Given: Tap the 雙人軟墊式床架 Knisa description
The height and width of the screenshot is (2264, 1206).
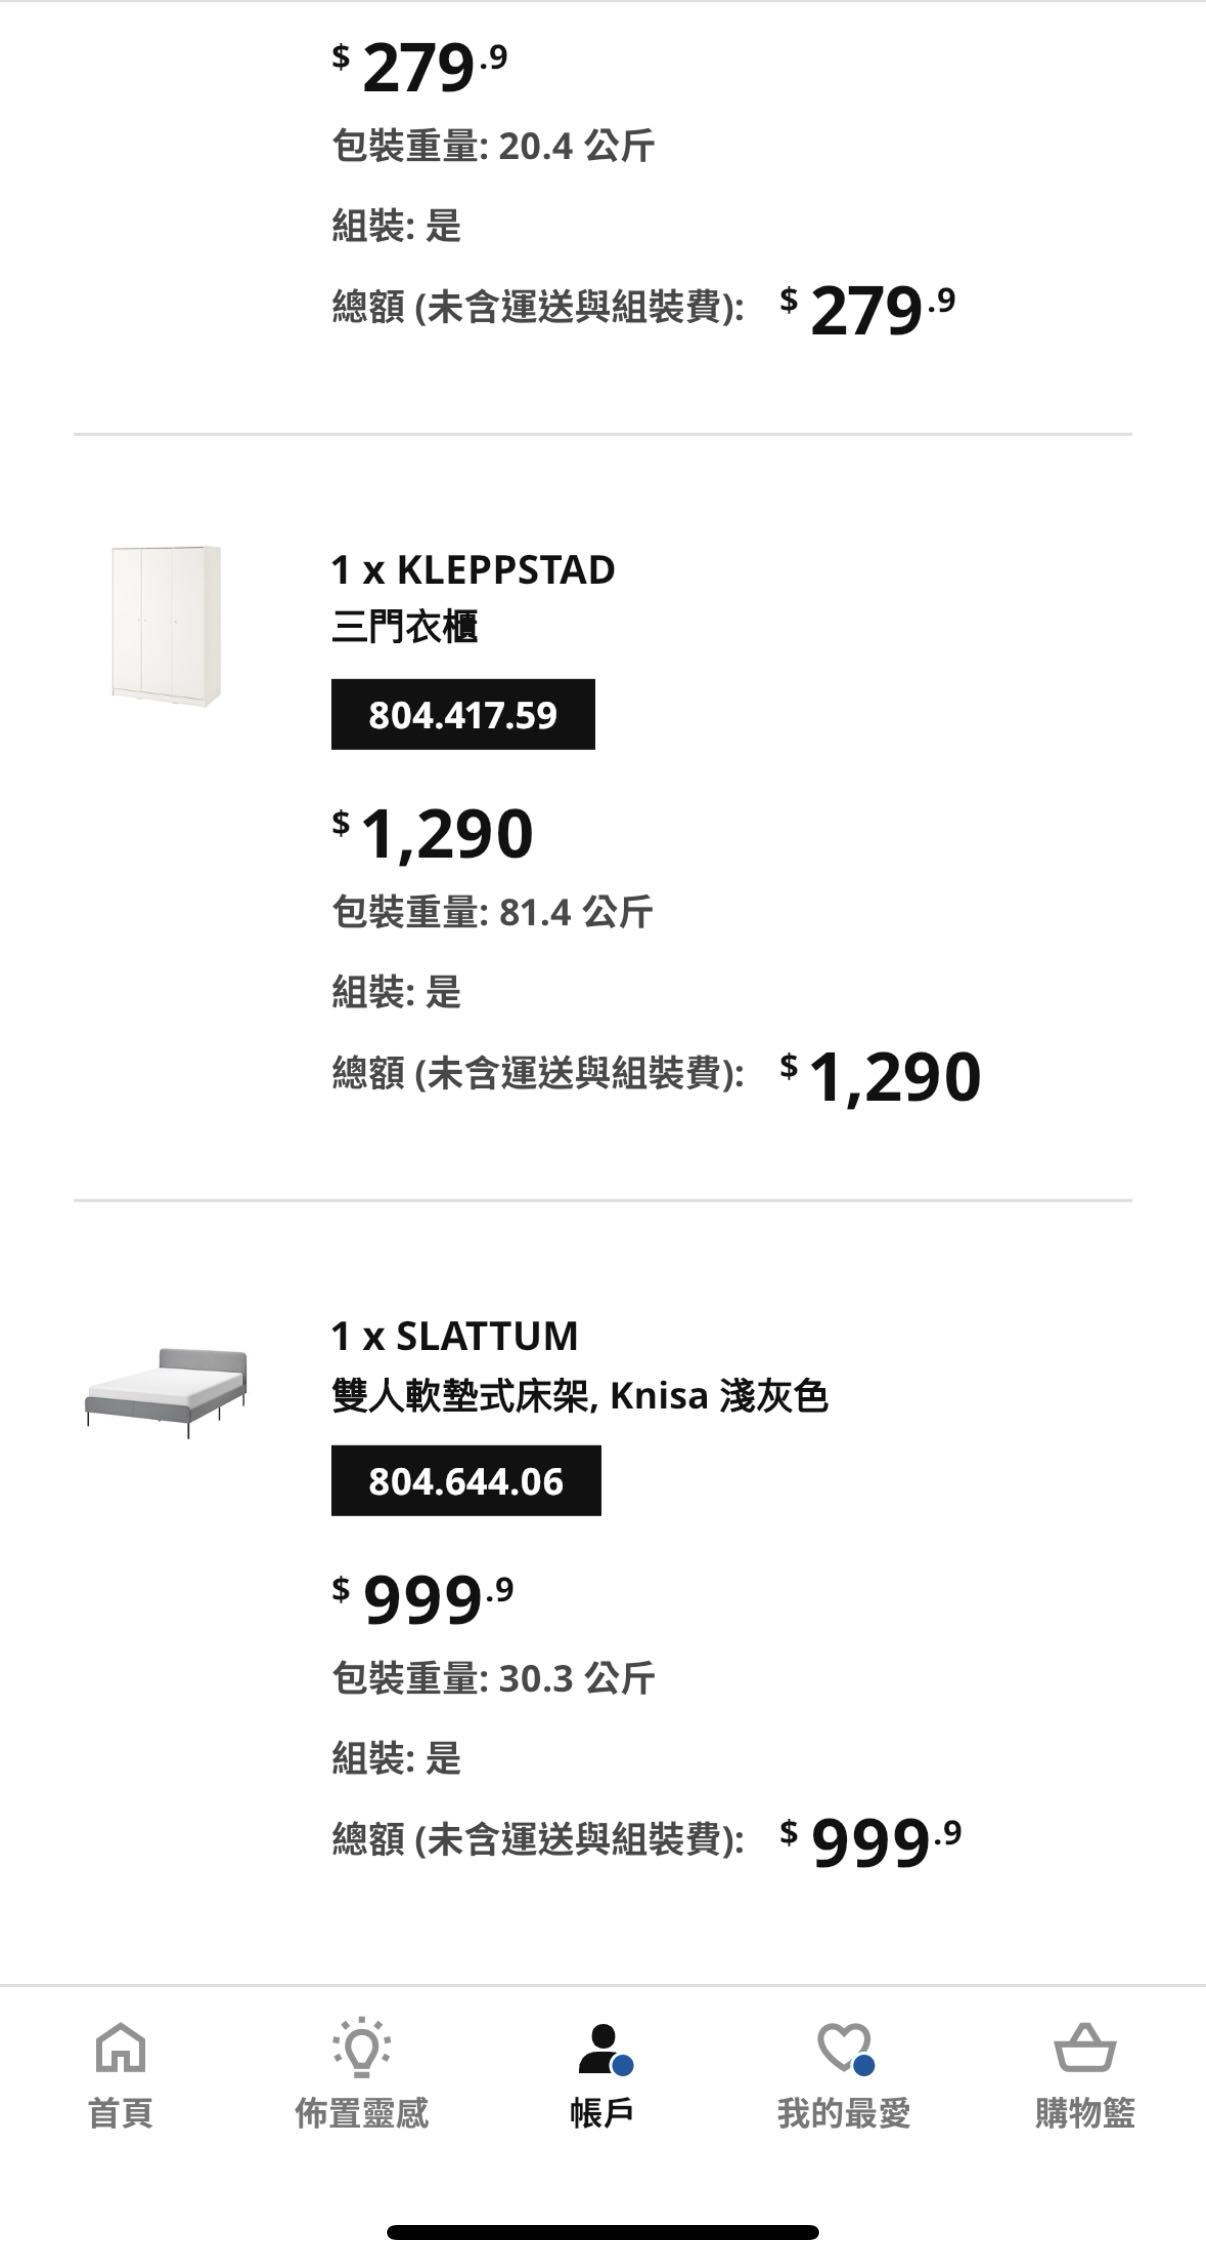Looking at the screenshot, I should coord(579,1395).
